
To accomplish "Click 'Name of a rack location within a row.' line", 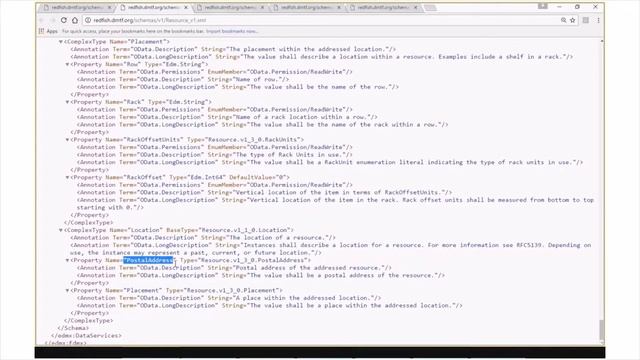I will (227, 117).
